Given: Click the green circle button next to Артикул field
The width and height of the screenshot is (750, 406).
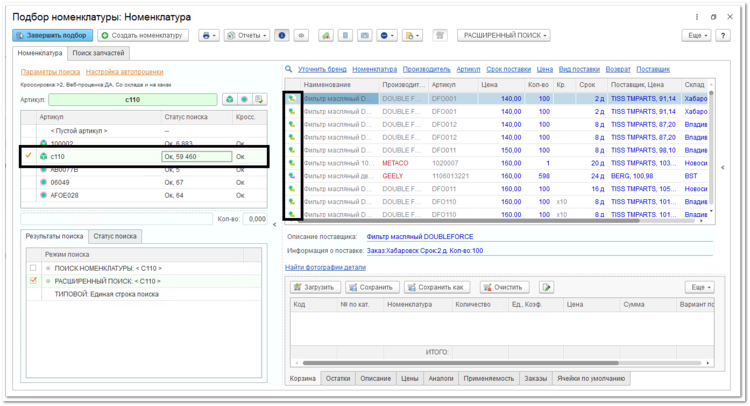Looking at the screenshot, I should coord(244,99).
